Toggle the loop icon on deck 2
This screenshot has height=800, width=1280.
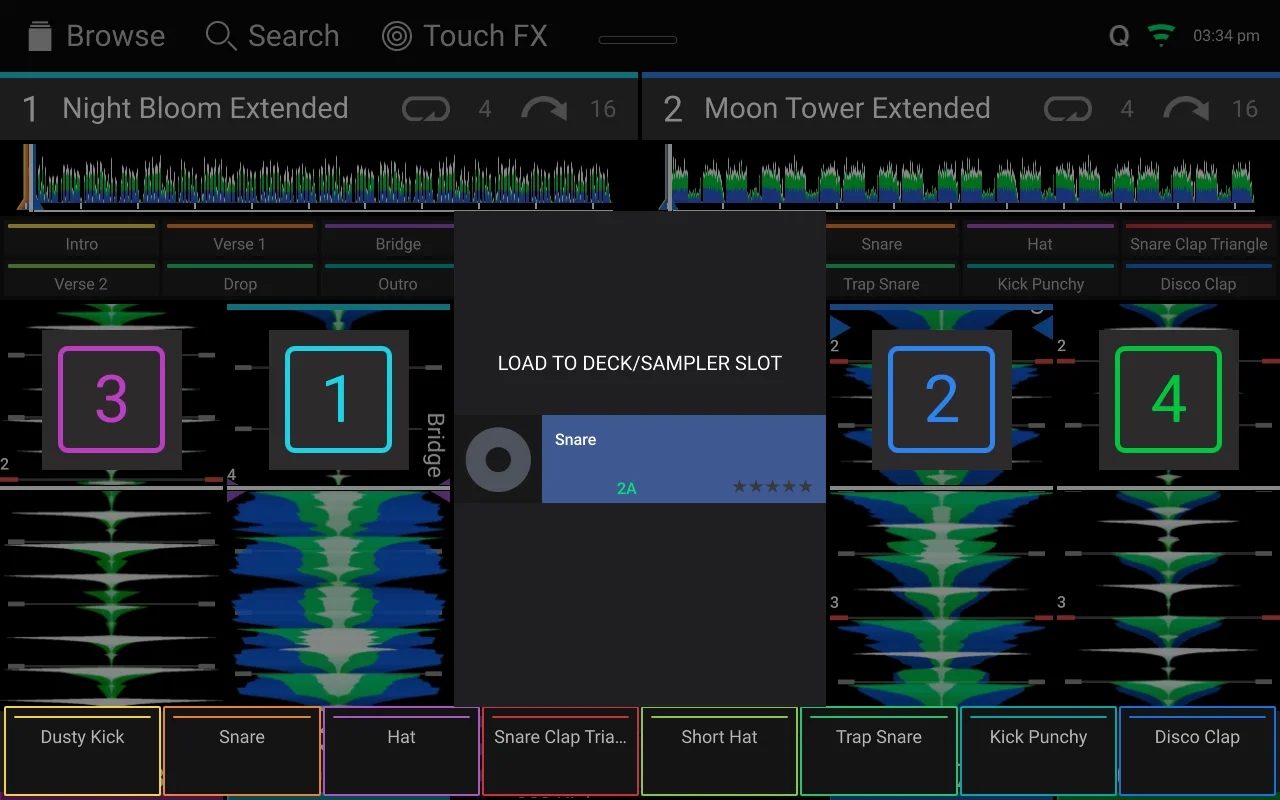[x=1067, y=108]
